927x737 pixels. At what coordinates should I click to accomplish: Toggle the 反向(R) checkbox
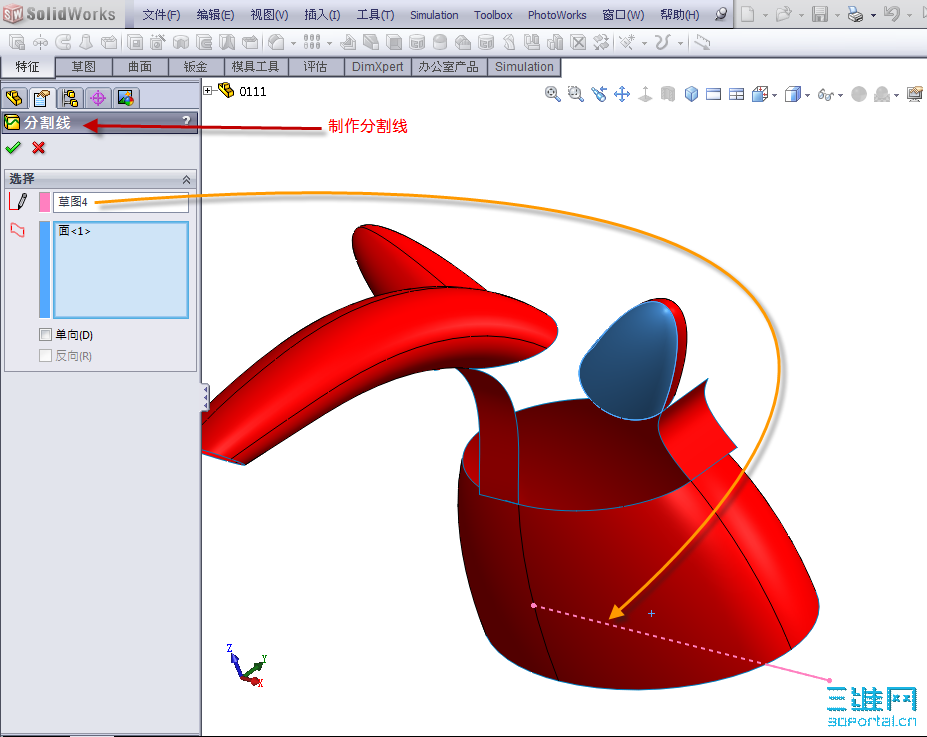[x=46, y=356]
